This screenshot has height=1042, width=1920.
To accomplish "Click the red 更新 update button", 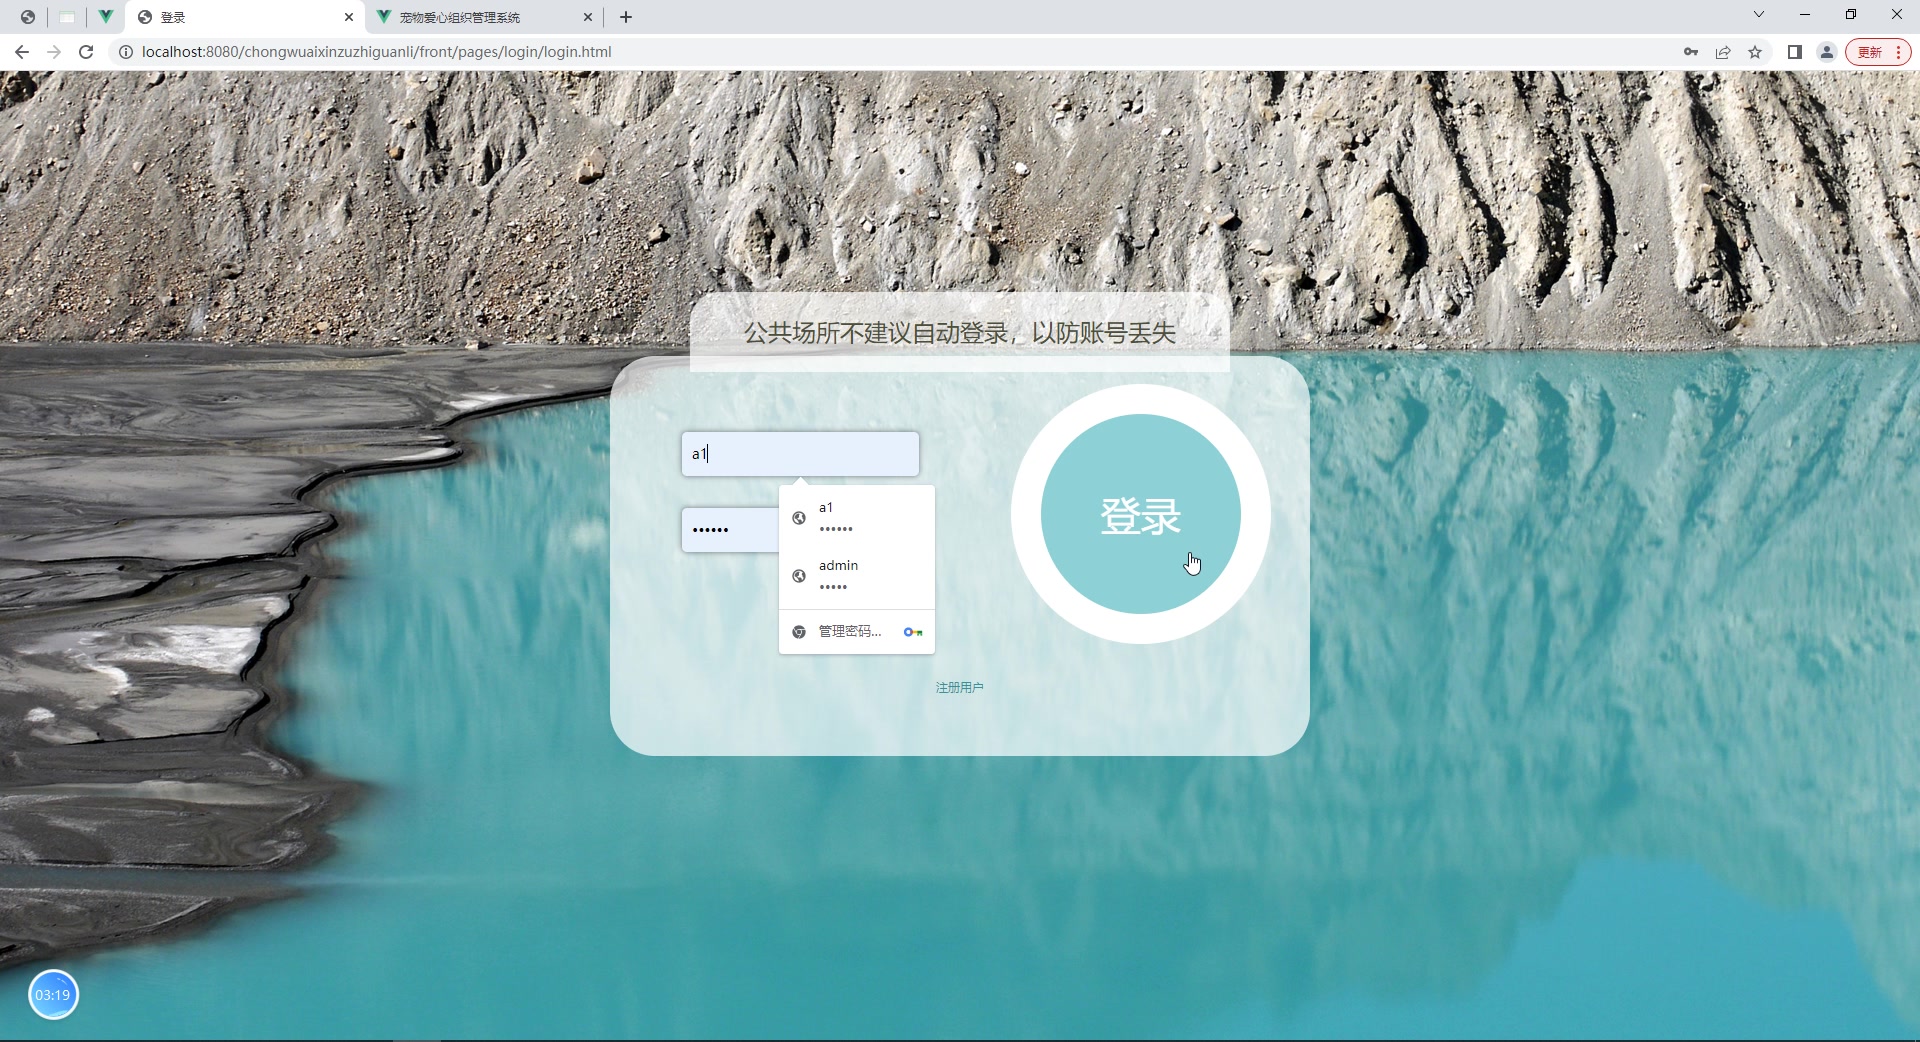I will tap(1871, 51).
